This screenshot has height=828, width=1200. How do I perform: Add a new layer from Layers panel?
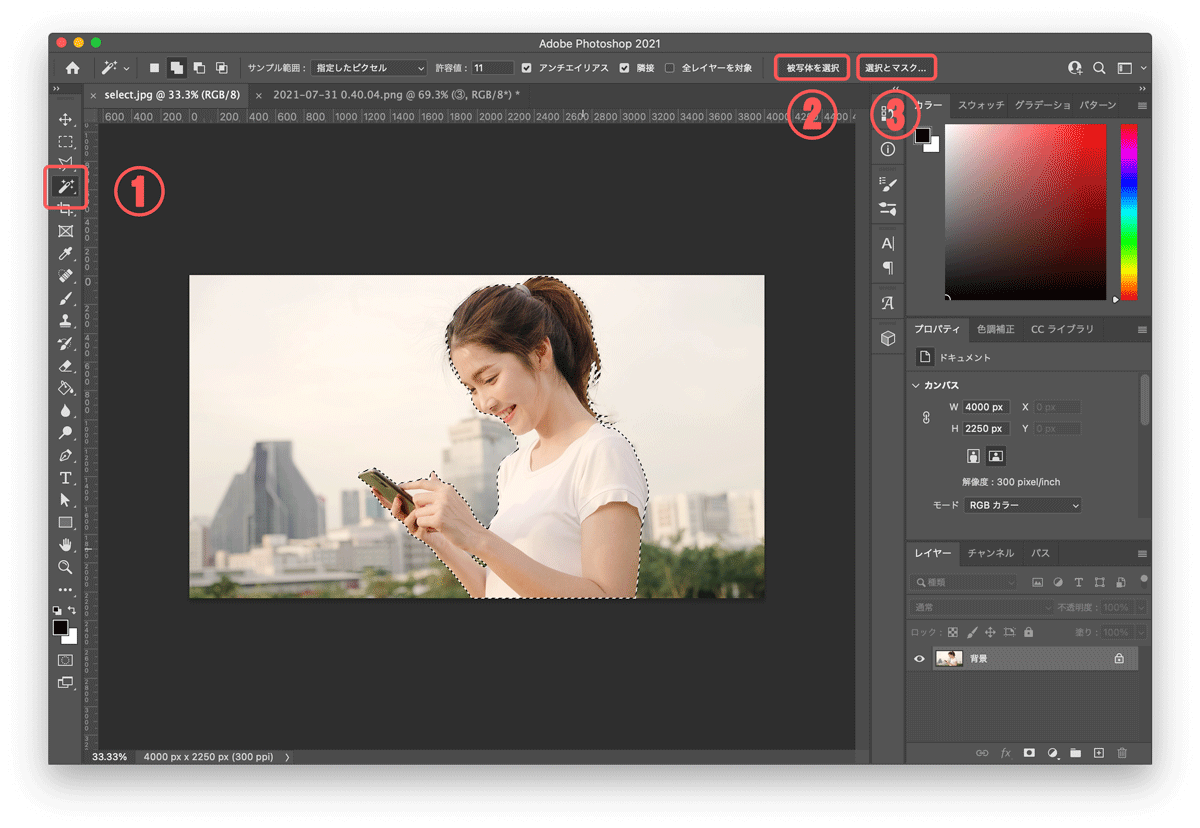click(1098, 753)
